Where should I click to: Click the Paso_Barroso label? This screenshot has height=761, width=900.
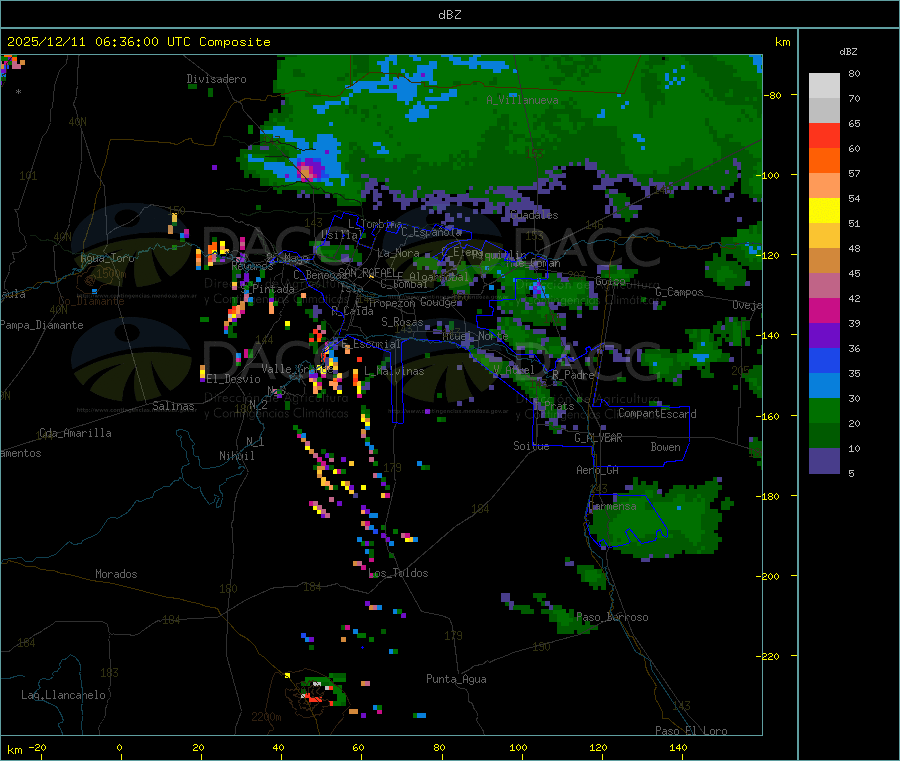click(x=612, y=617)
